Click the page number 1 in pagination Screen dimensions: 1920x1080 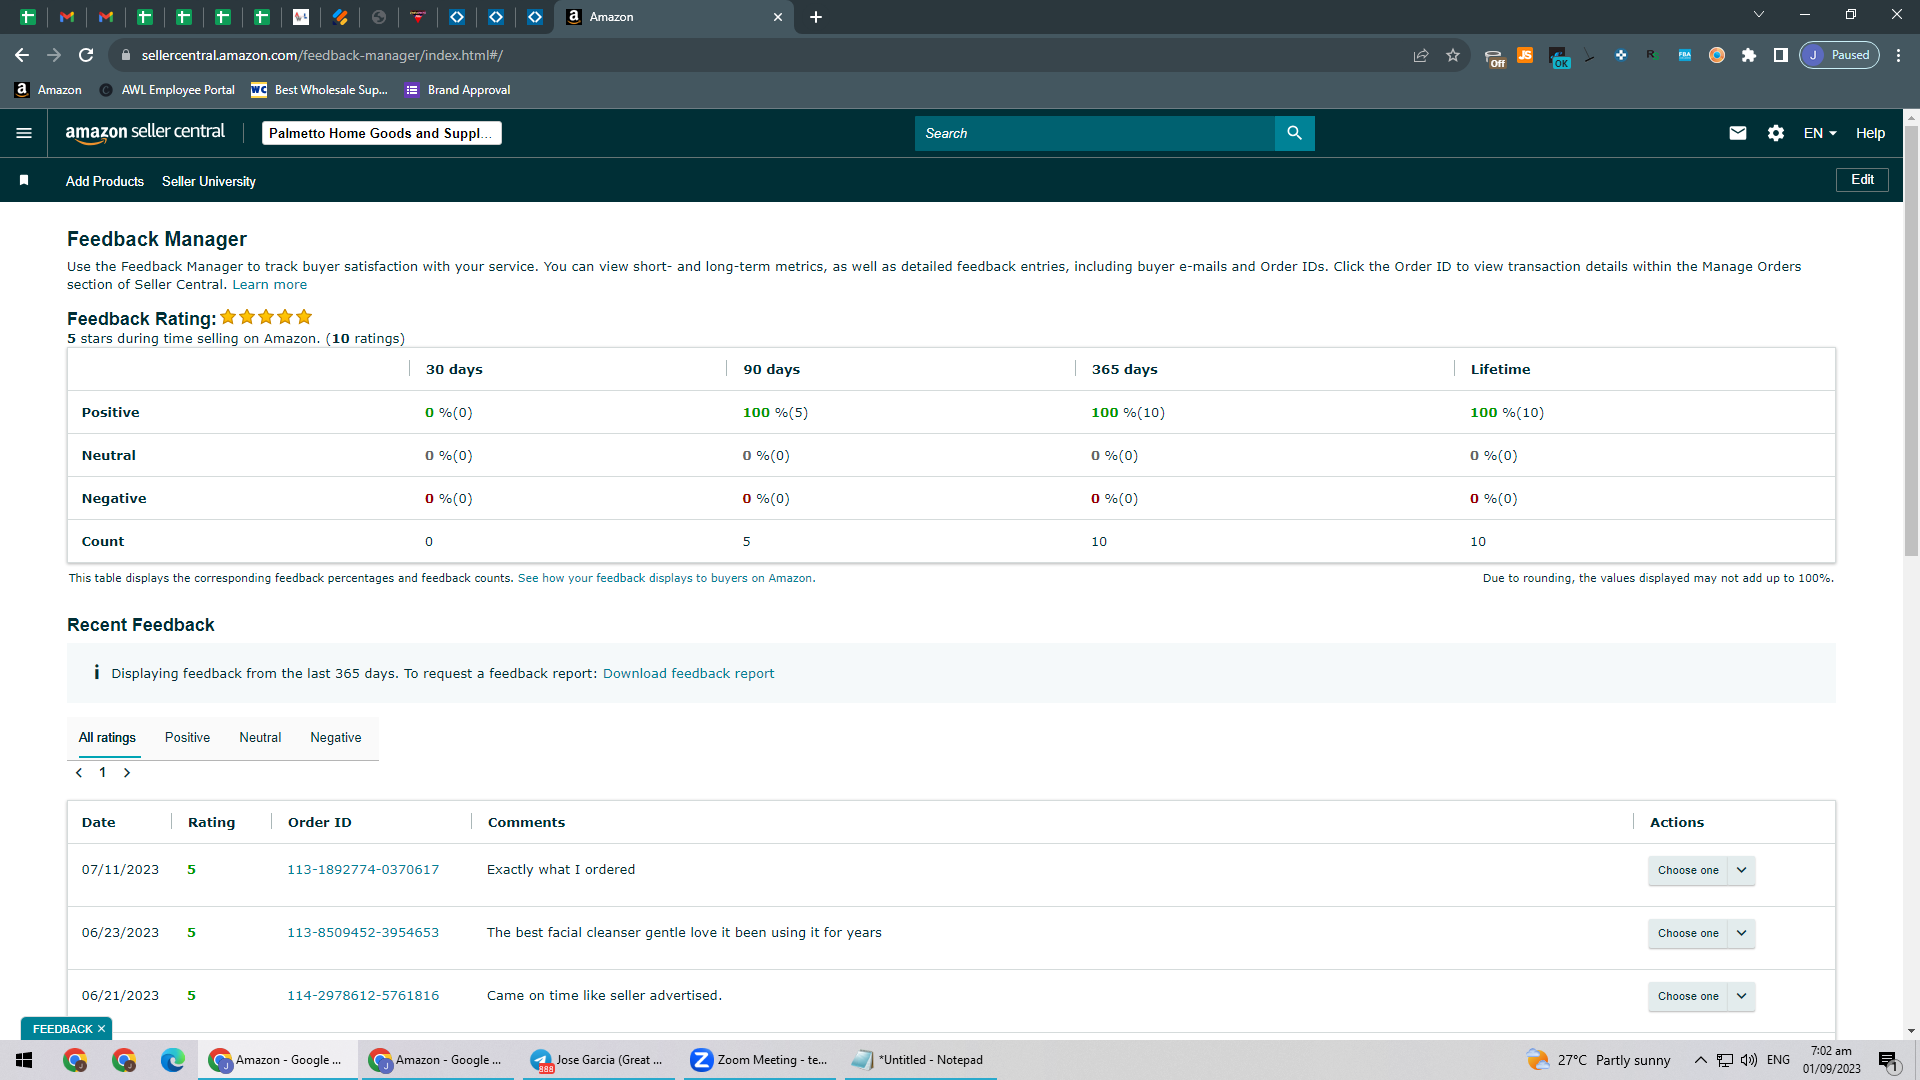tap(103, 772)
